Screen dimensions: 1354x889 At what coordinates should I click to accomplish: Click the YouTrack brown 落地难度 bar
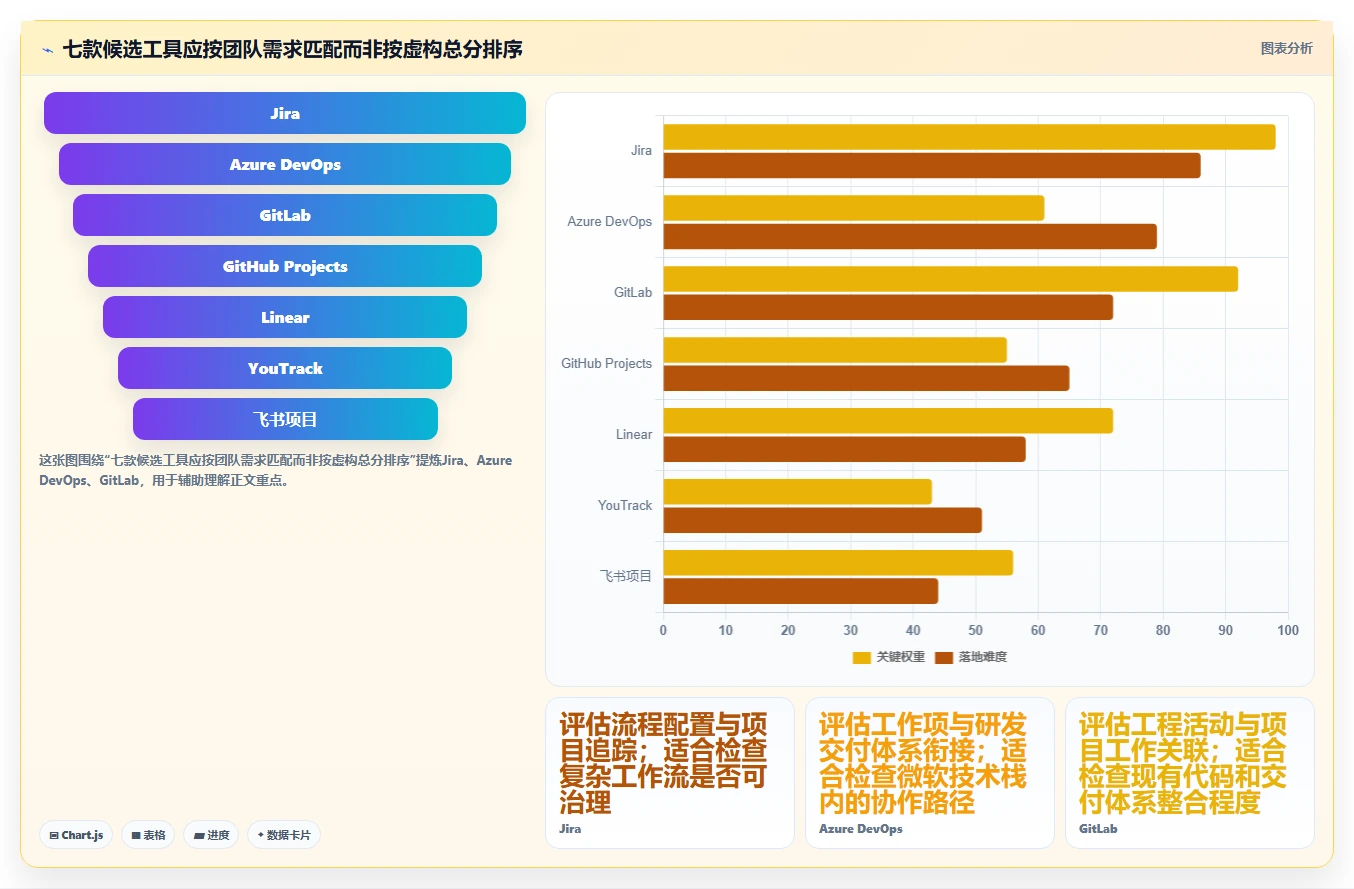point(822,521)
